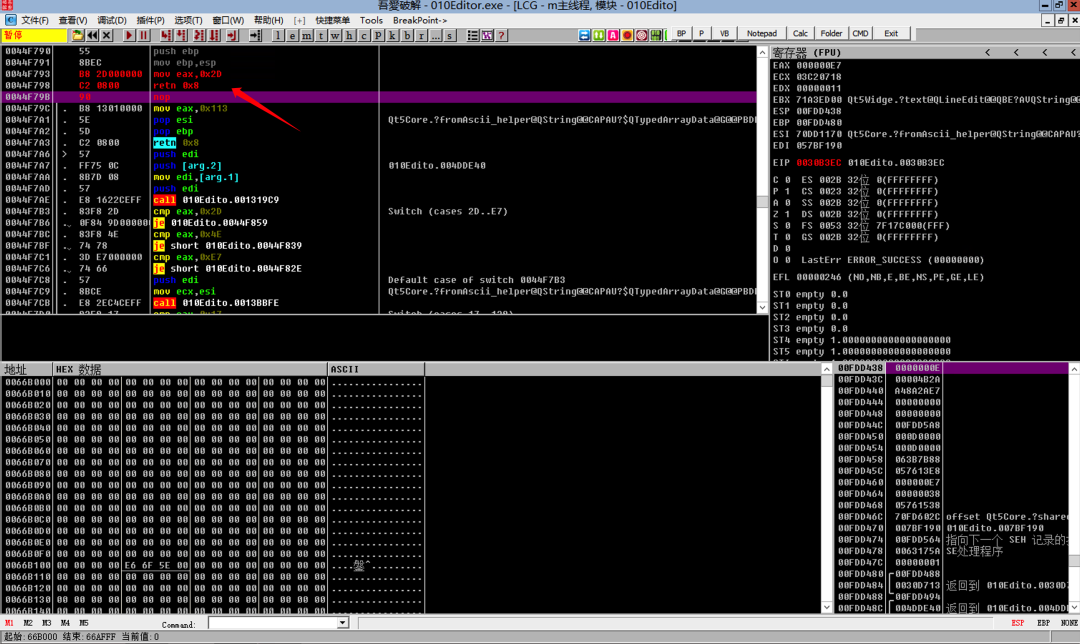This screenshot has width=1080, height=644.
Task: Open the 文件(F) menu
Action: tap(34, 21)
